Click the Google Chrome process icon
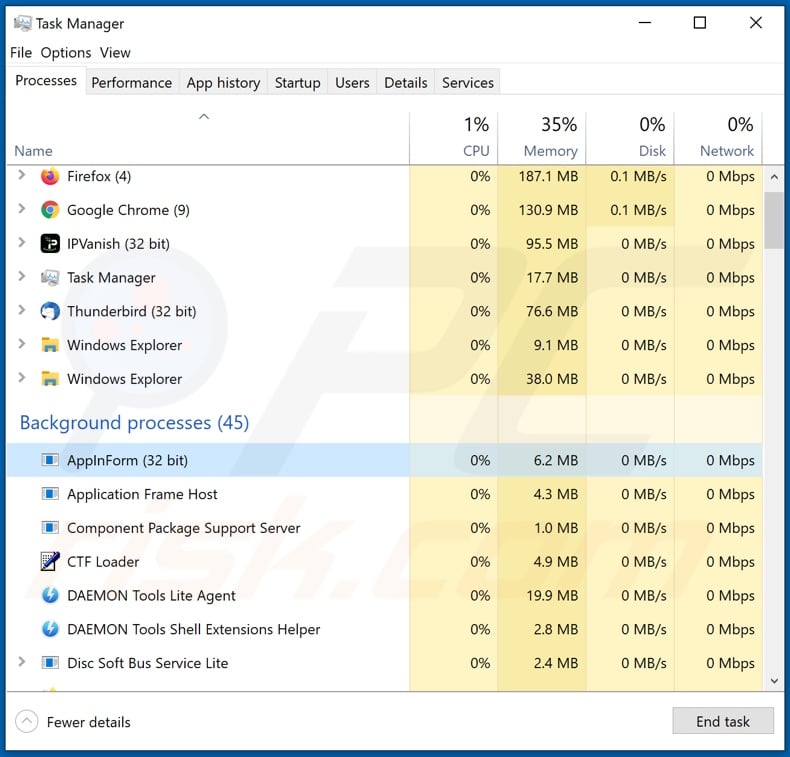The height and width of the screenshot is (757, 790). pos(50,210)
